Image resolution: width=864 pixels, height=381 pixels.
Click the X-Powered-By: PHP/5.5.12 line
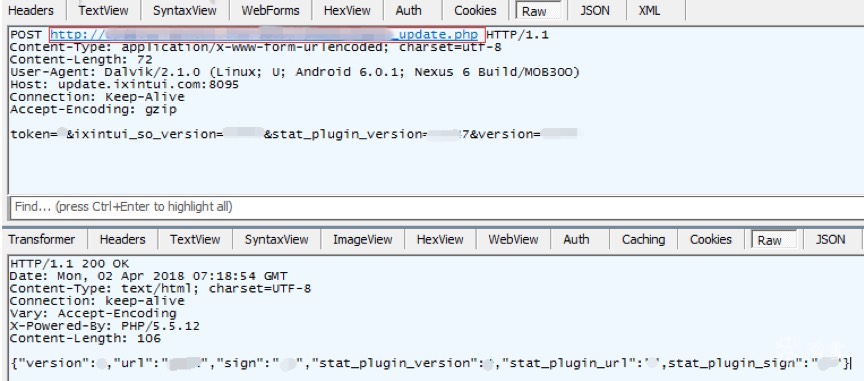(105, 326)
